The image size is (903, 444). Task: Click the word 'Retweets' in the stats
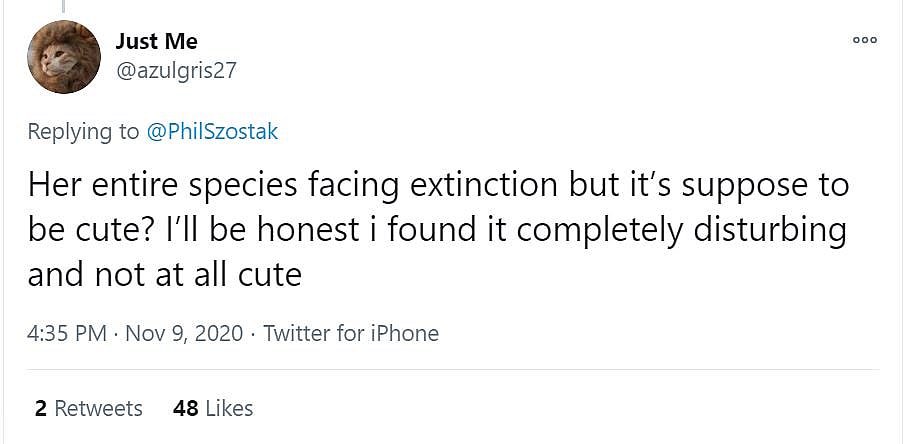98,408
